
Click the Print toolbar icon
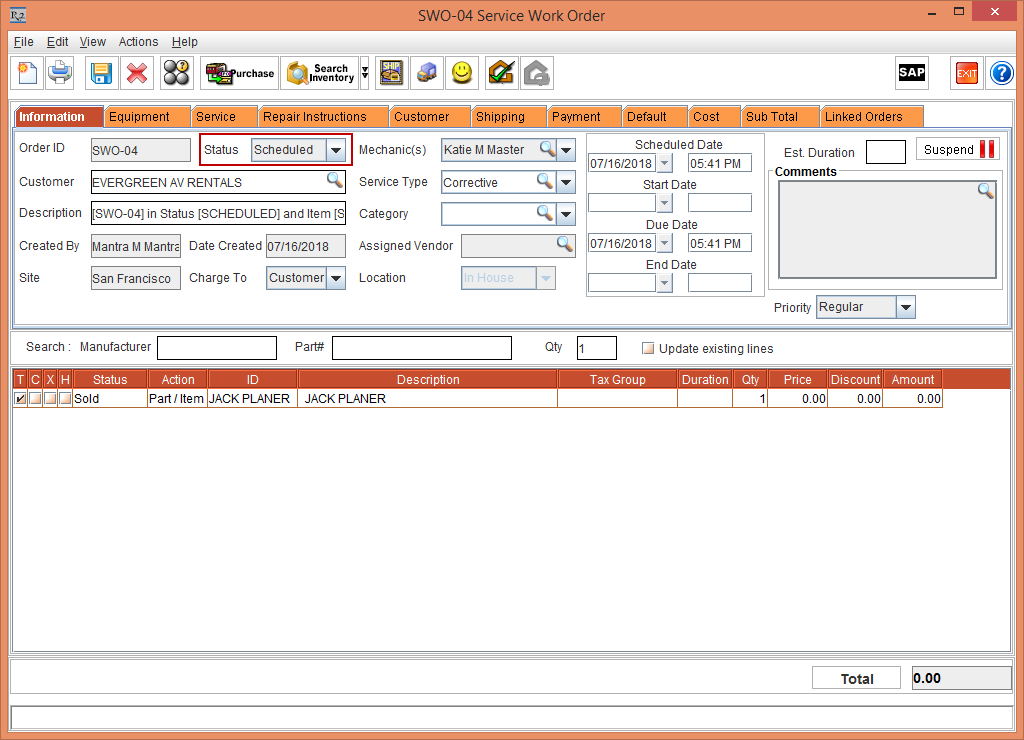(x=59, y=72)
